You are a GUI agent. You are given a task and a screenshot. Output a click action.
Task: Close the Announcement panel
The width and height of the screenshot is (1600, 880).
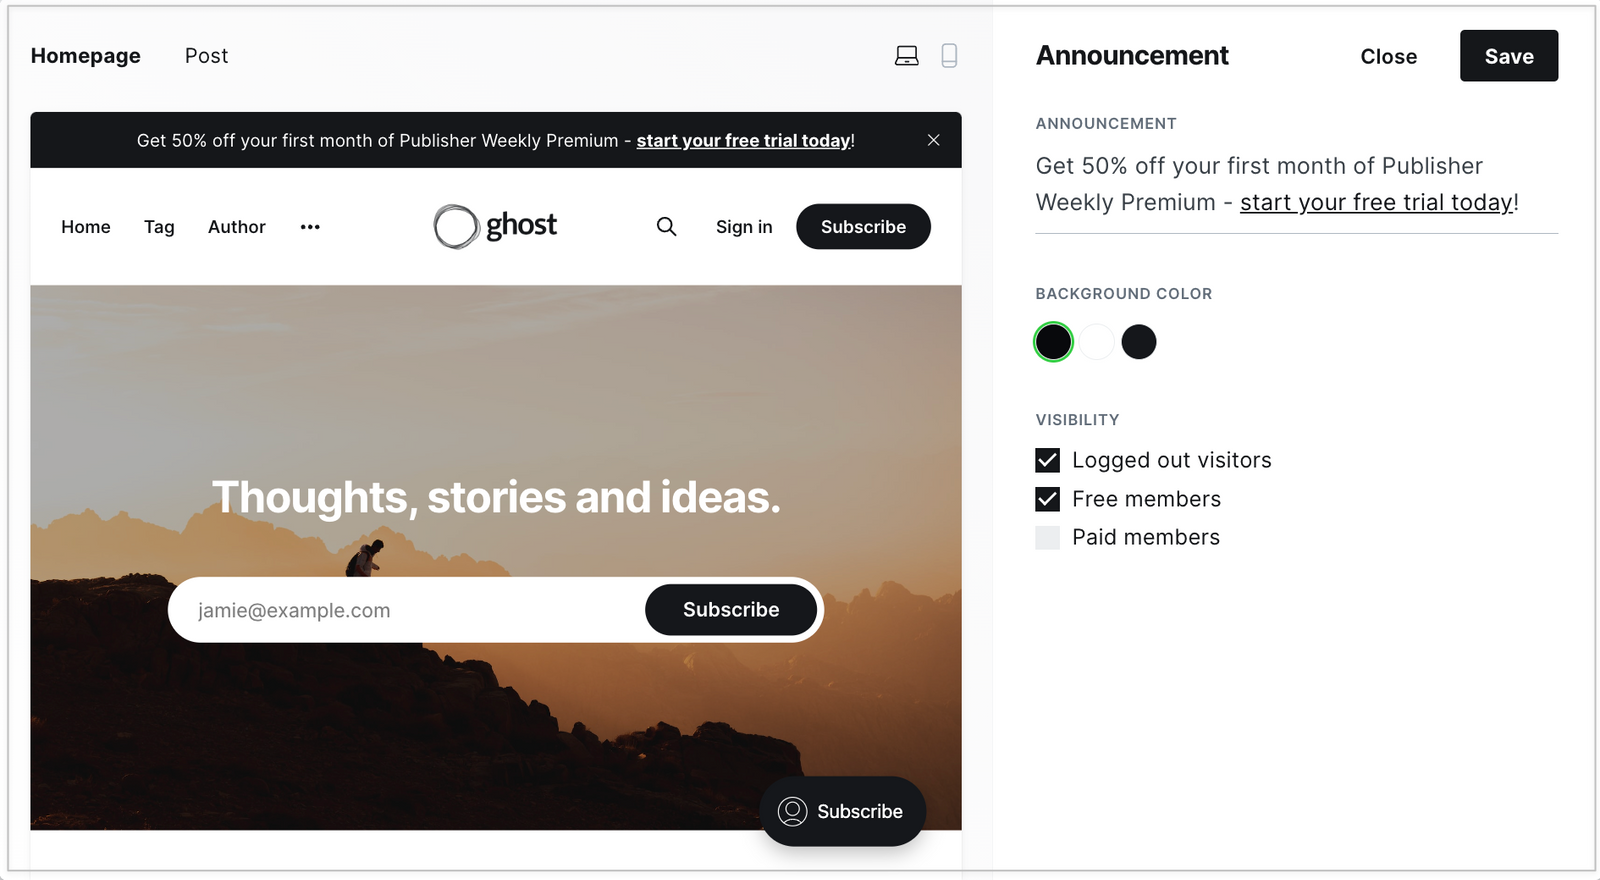(1388, 57)
